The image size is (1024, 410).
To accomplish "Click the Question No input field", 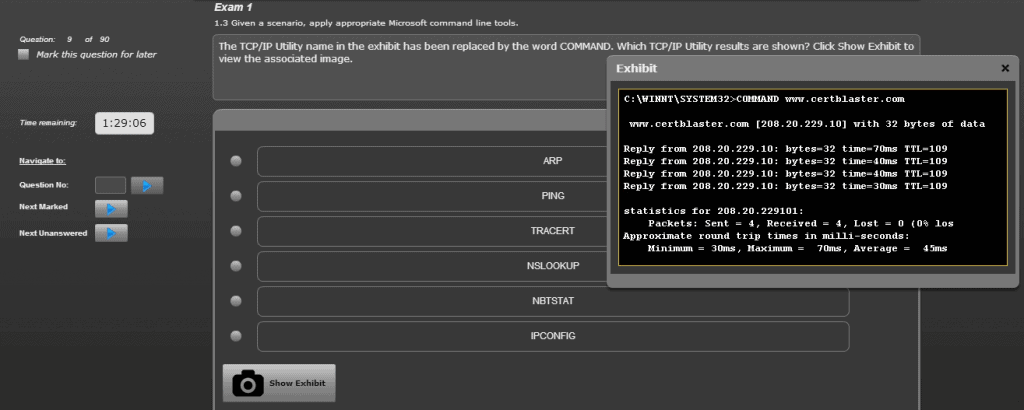I will pos(110,185).
